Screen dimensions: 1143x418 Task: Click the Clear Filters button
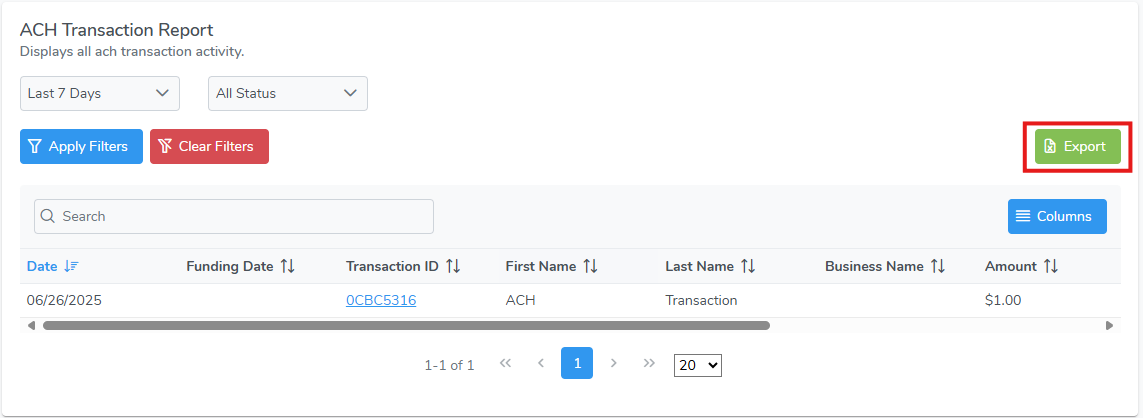[x=209, y=147]
